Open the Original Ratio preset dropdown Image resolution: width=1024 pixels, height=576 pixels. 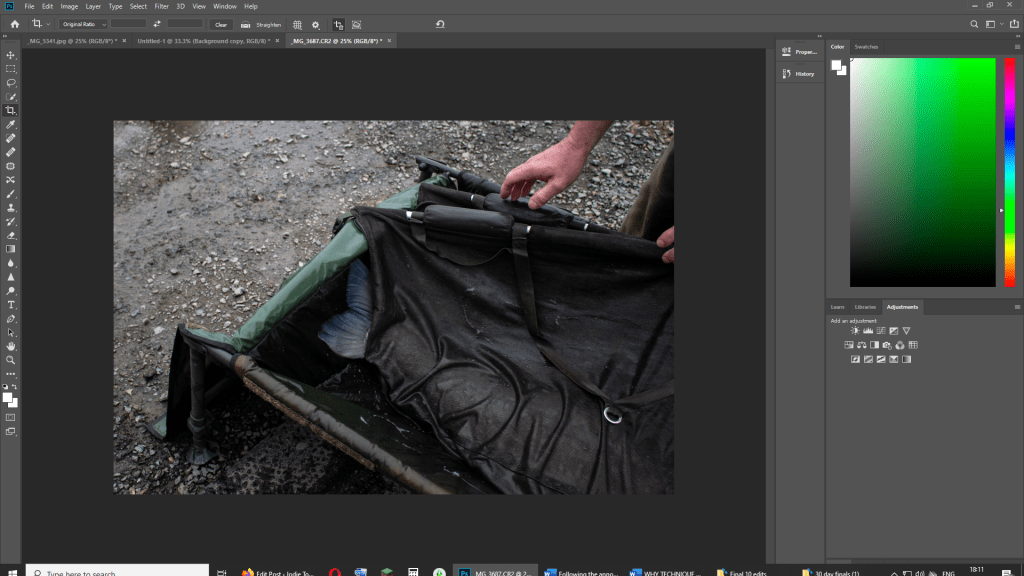coord(83,24)
